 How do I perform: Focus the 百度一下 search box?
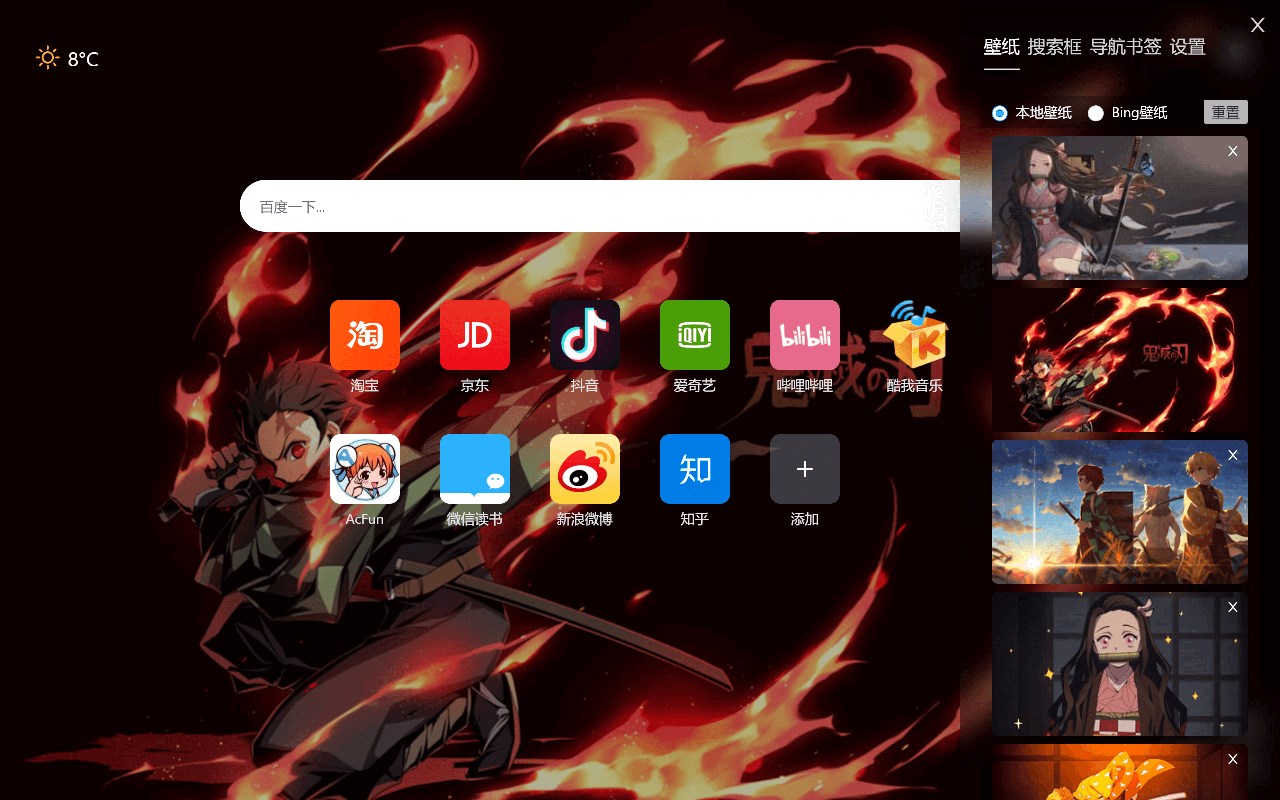coord(600,206)
